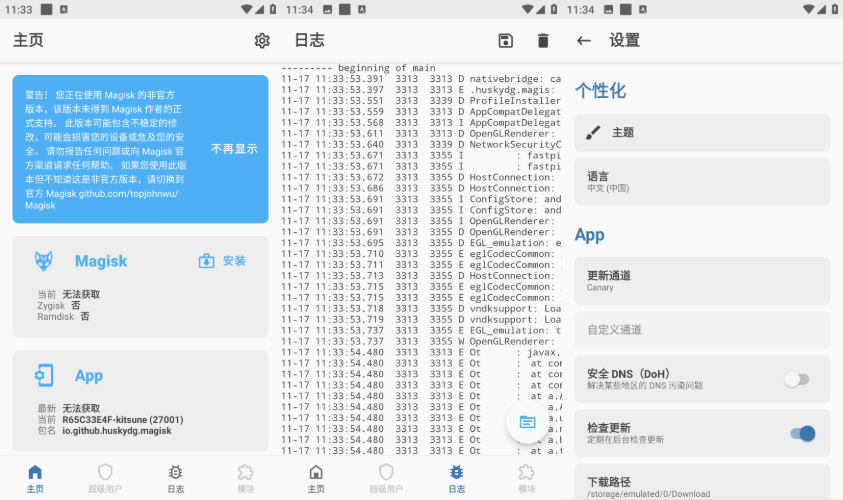This screenshot has width=843, height=500.
Task: Click the App card title
Action: [x=89, y=375]
